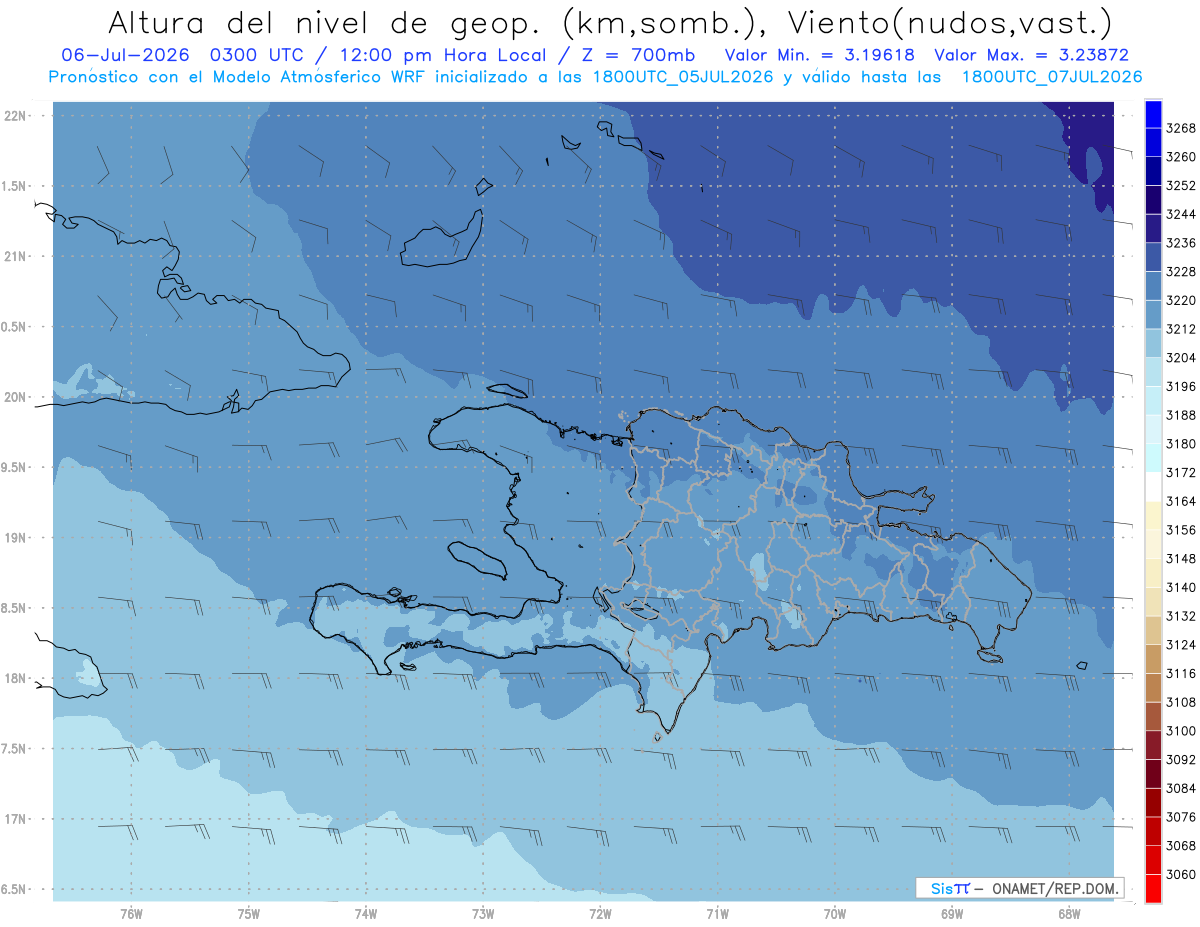This screenshot has height=927, width=1200.
Task: Click the '73W' longitude label
Action: pos(483,913)
